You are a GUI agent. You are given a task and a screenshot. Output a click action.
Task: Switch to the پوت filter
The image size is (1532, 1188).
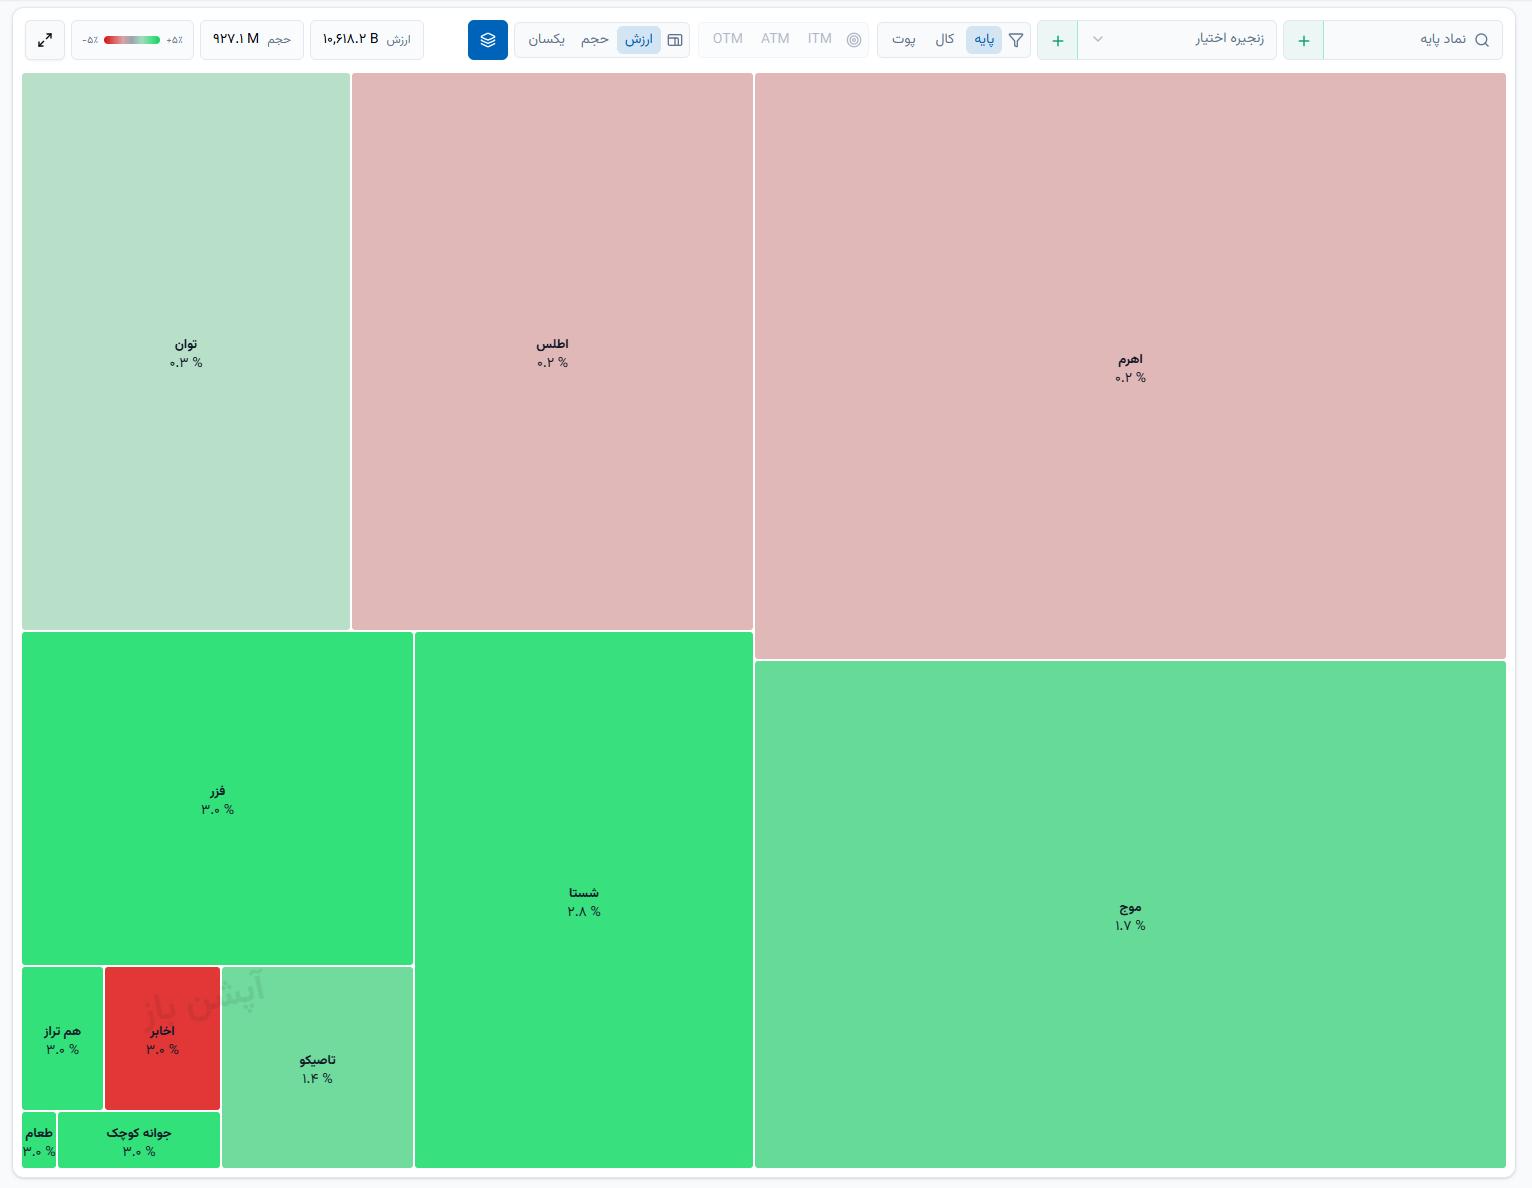[904, 40]
